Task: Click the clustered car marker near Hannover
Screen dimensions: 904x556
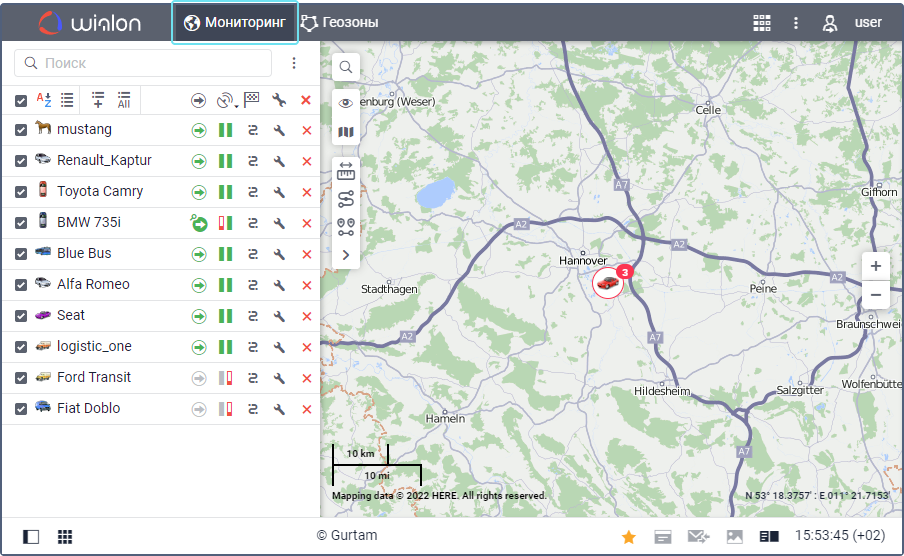Action: coord(607,283)
